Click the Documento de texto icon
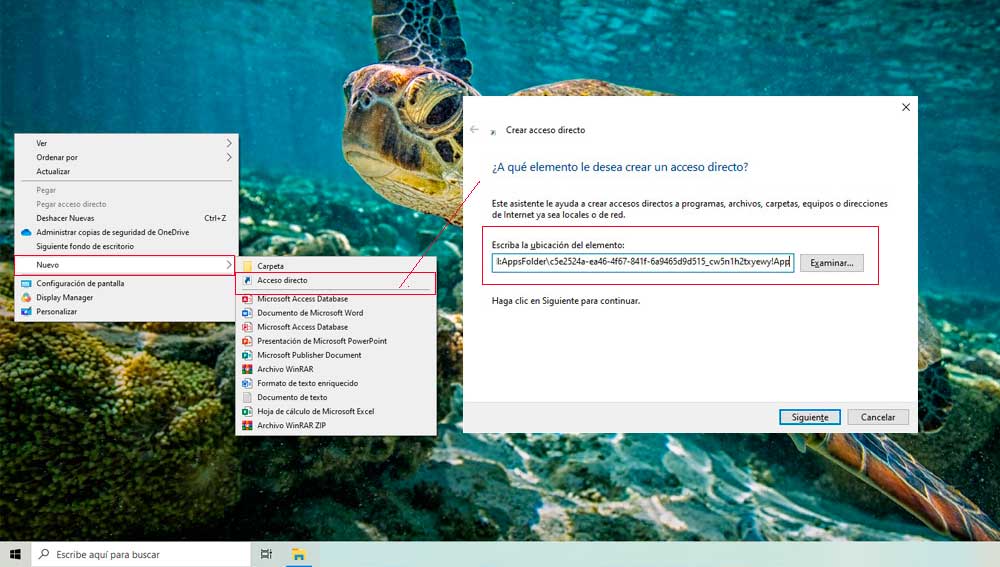This screenshot has width=1000, height=567. point(247,397)
